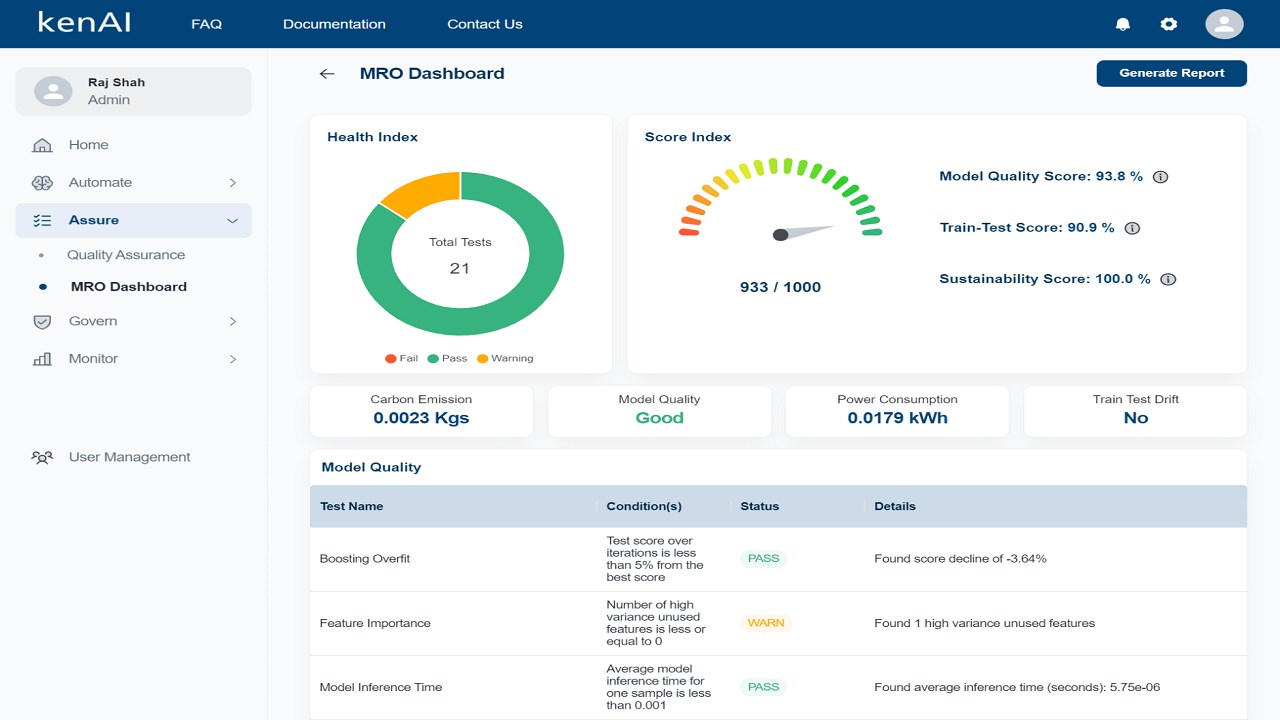
Task: Click the Power Consumption card
Action: (898, 411)
